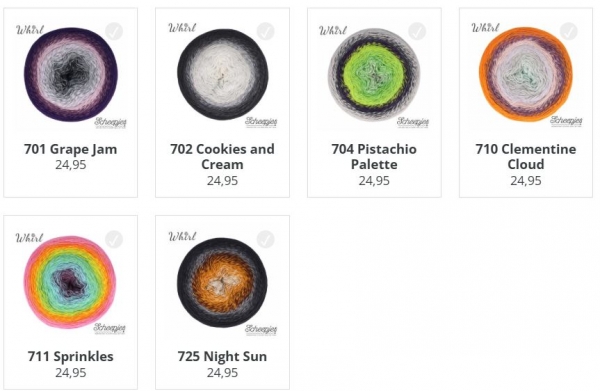The height and width of the screenshot is (391, 600).
Task: Open the Night Sun yarn cake image
Action: (x=222, y=282)
